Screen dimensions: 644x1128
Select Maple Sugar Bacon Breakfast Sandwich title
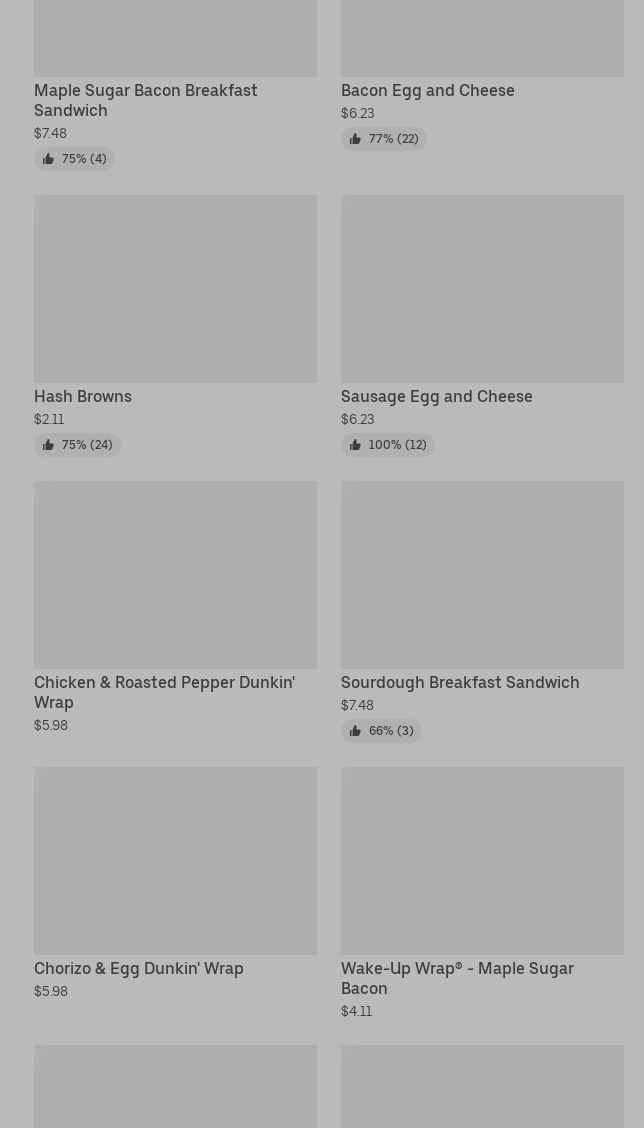point(145,100)
